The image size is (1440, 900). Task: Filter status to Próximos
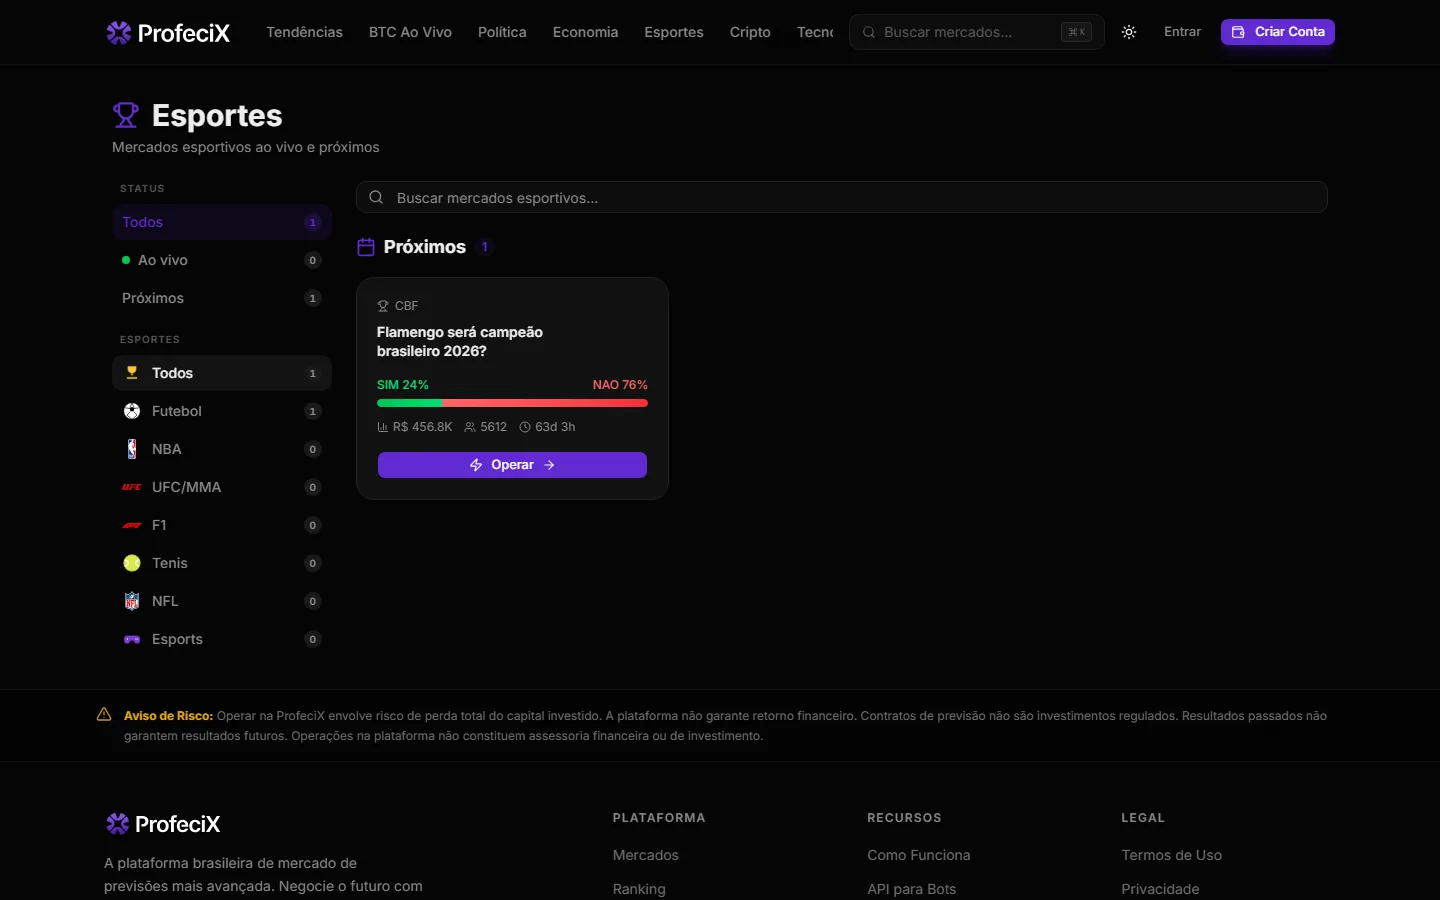[x=222, y=298]
